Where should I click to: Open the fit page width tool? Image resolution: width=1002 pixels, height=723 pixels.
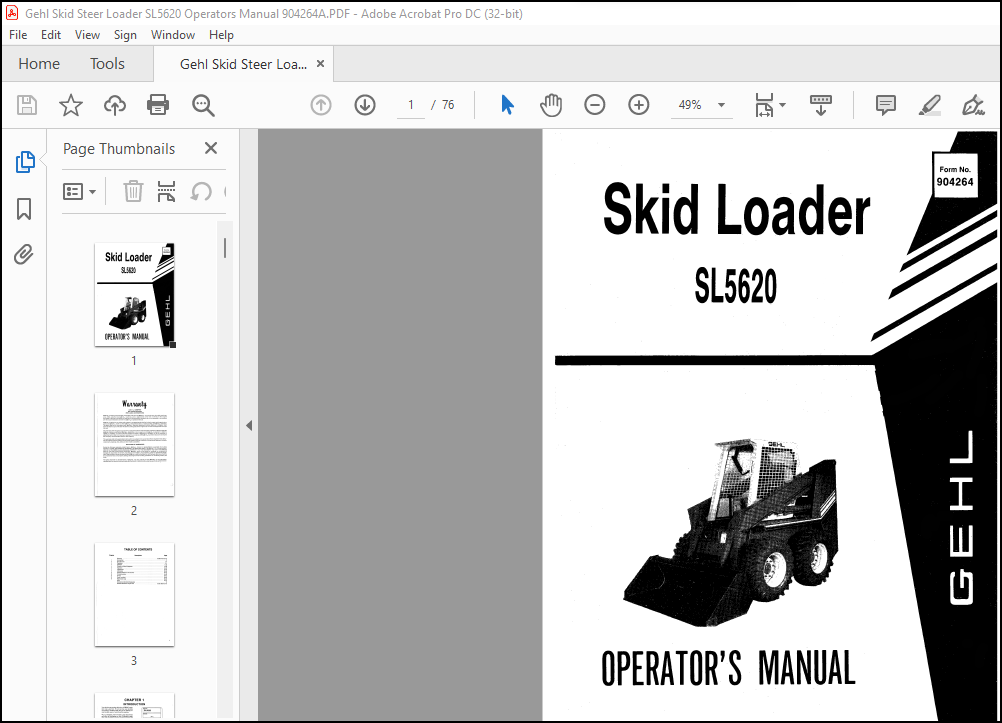[764, 105]
